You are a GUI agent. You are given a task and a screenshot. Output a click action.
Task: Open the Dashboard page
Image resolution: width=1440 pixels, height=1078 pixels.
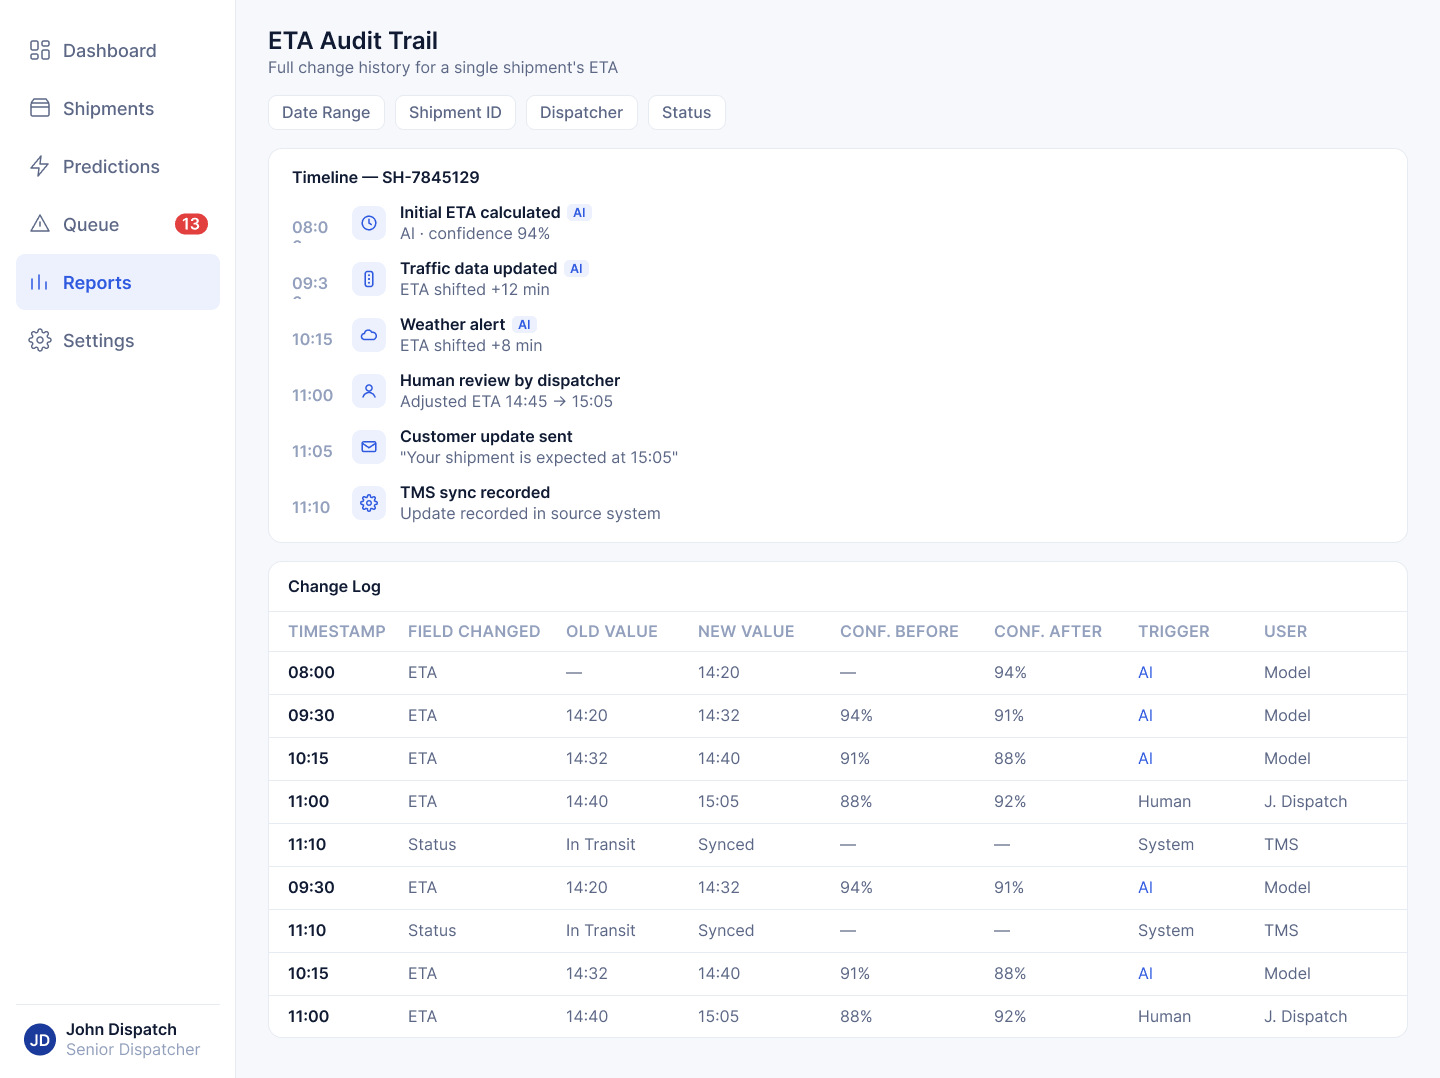coord(118,50)
